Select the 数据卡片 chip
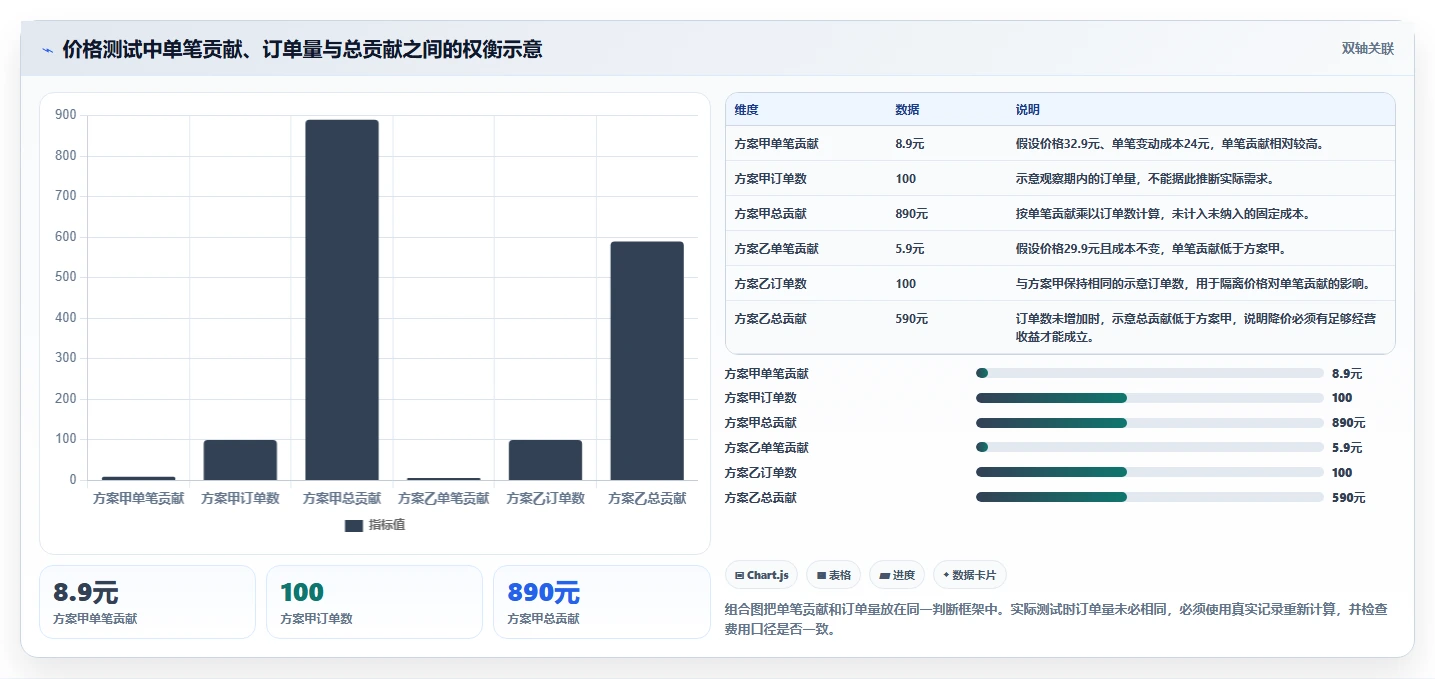 (970, 575)
